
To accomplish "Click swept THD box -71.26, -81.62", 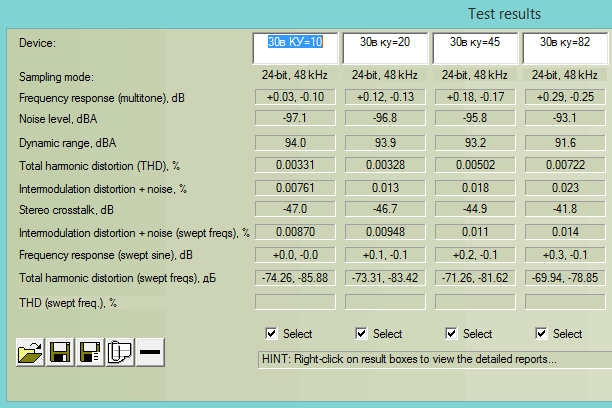I will [x=475, y=278].
